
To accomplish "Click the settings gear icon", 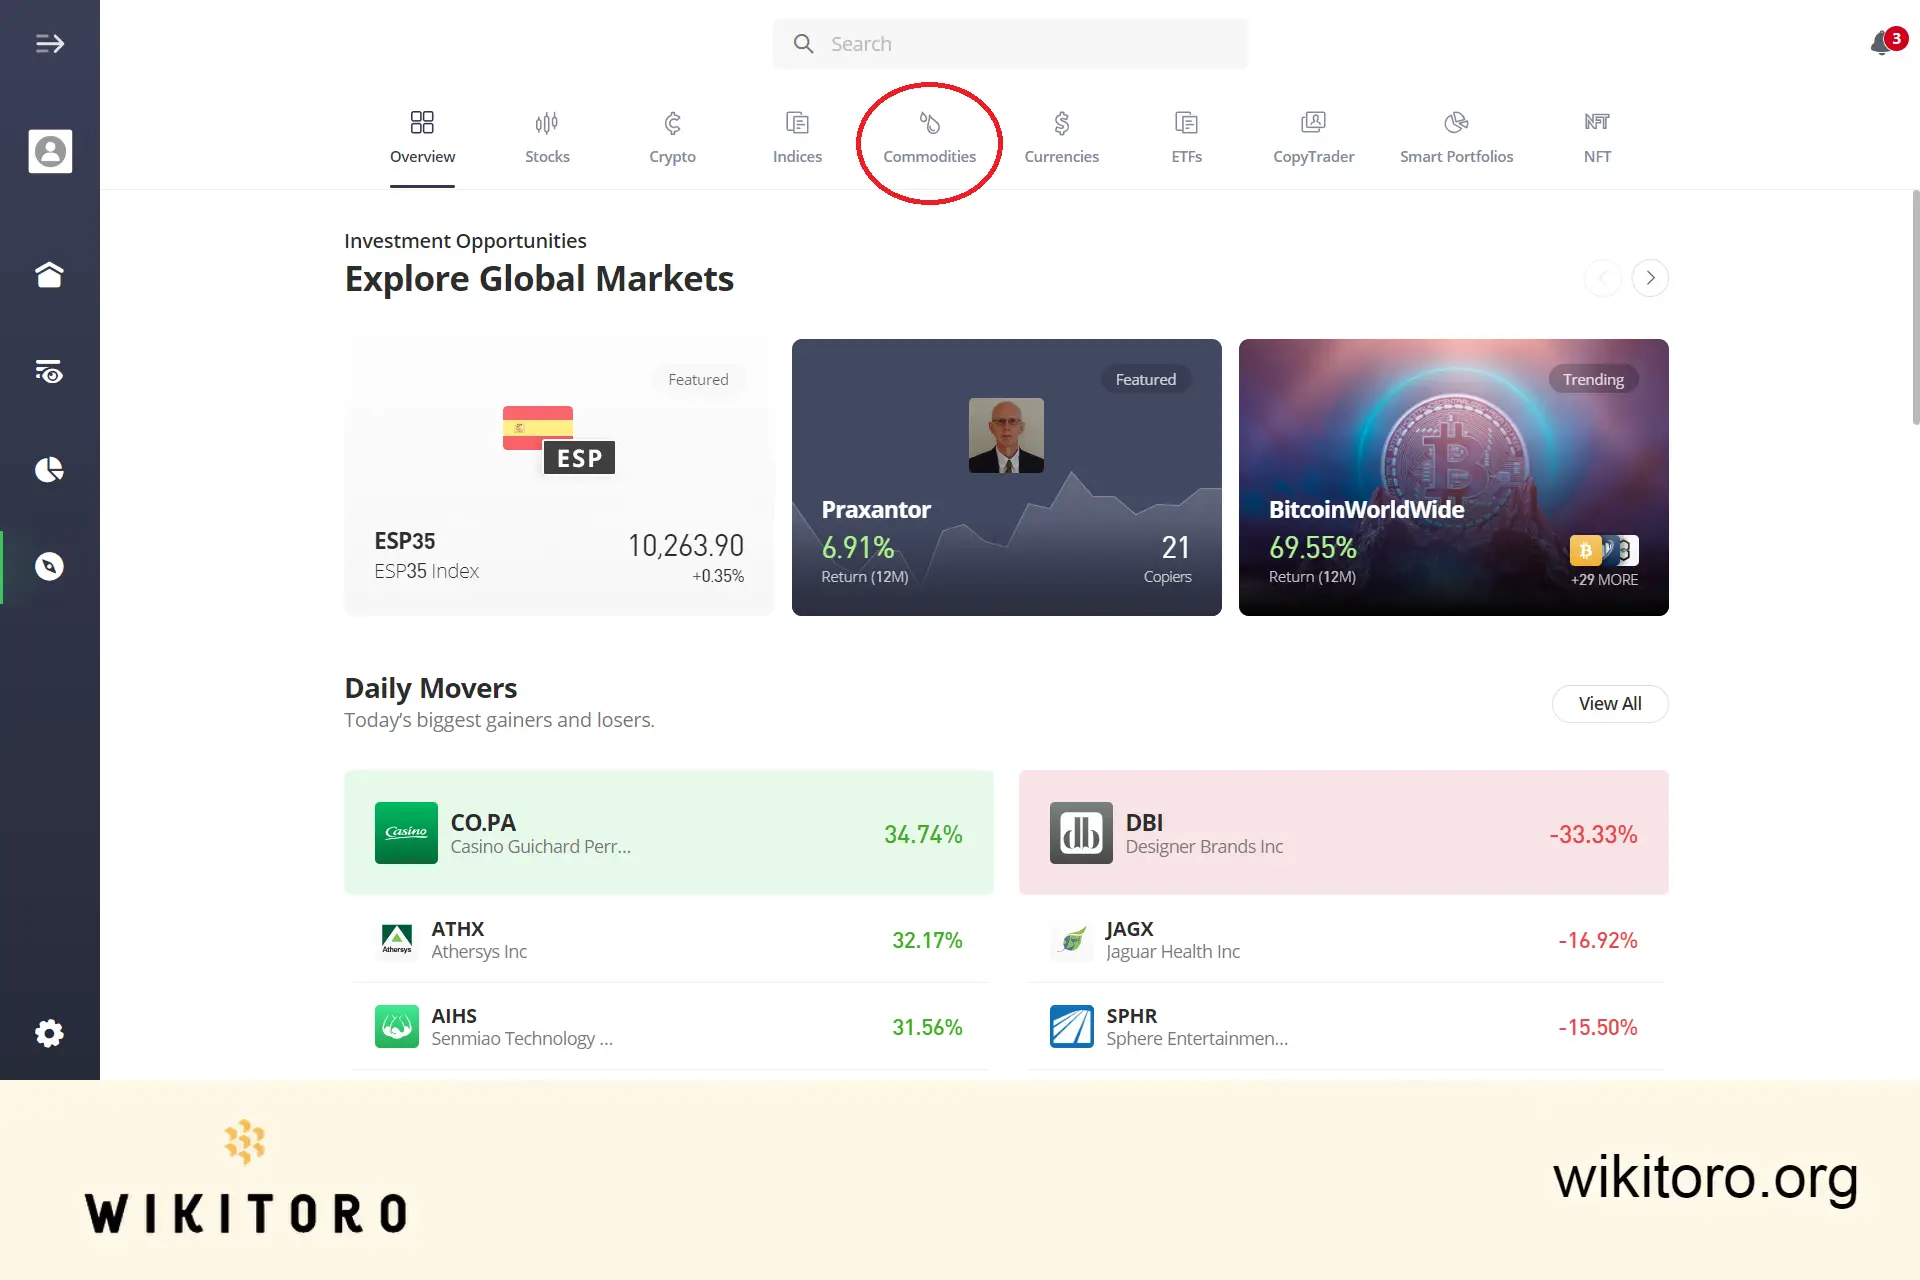I will 49,1033.
